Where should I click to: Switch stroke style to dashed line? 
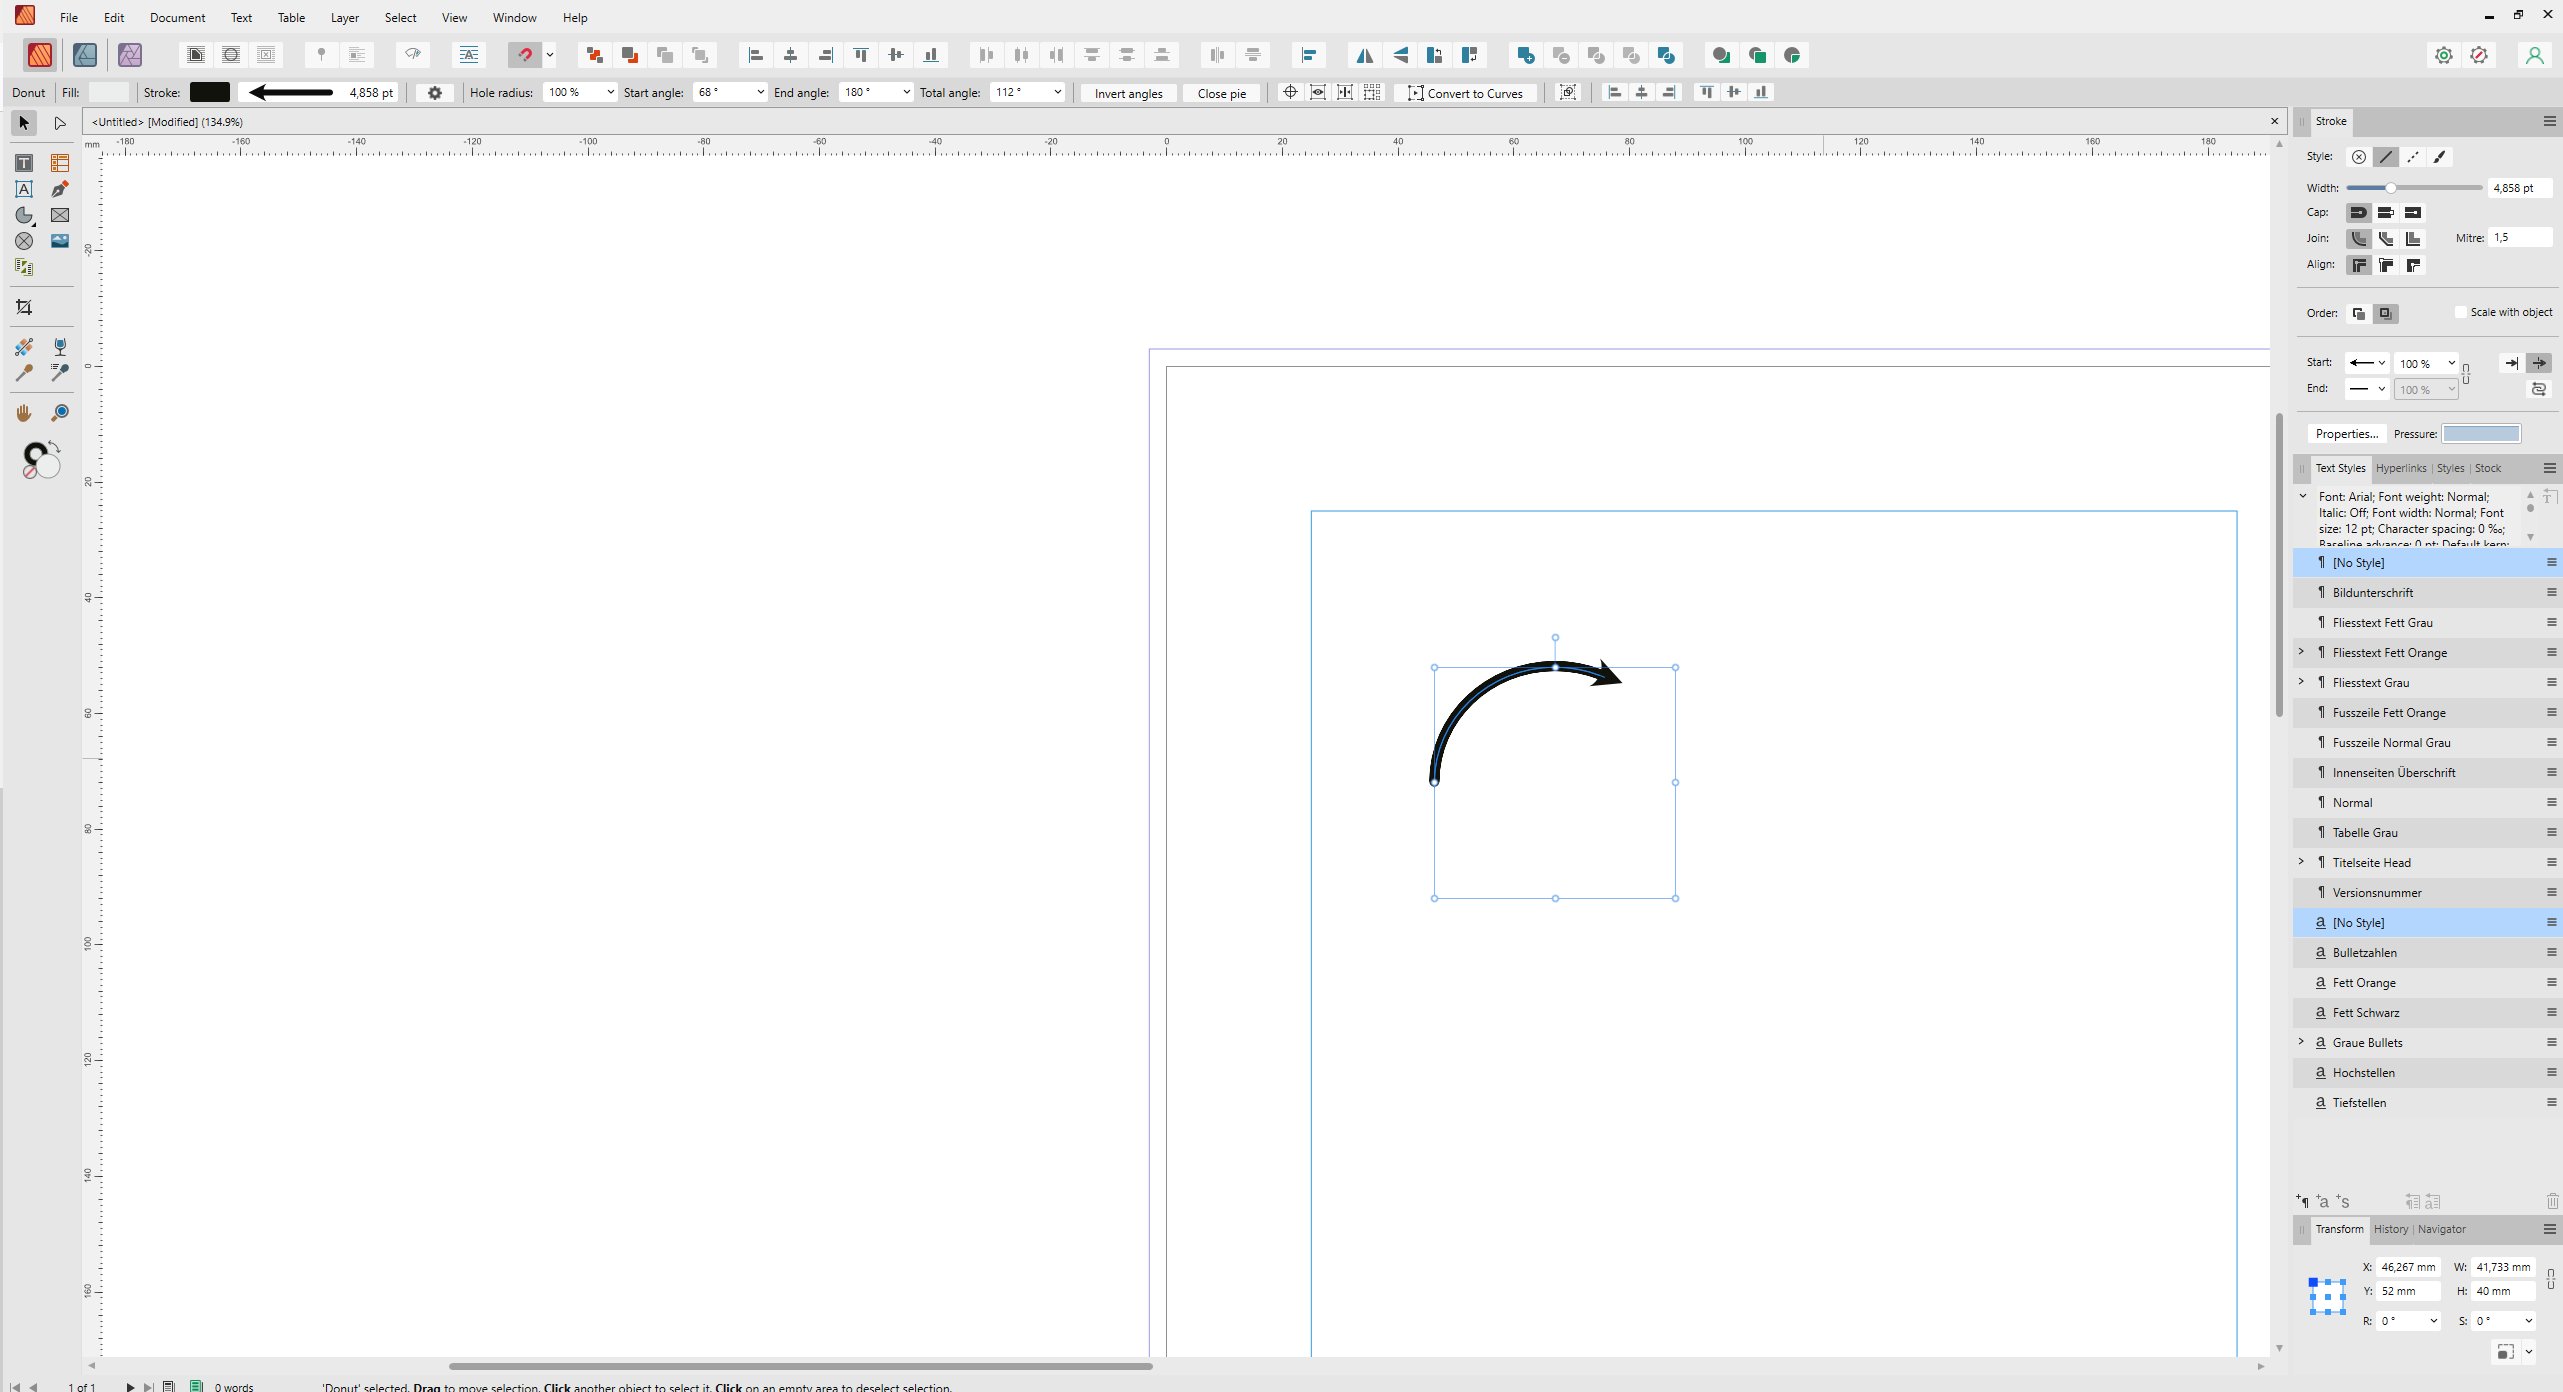click(2413, 157)
